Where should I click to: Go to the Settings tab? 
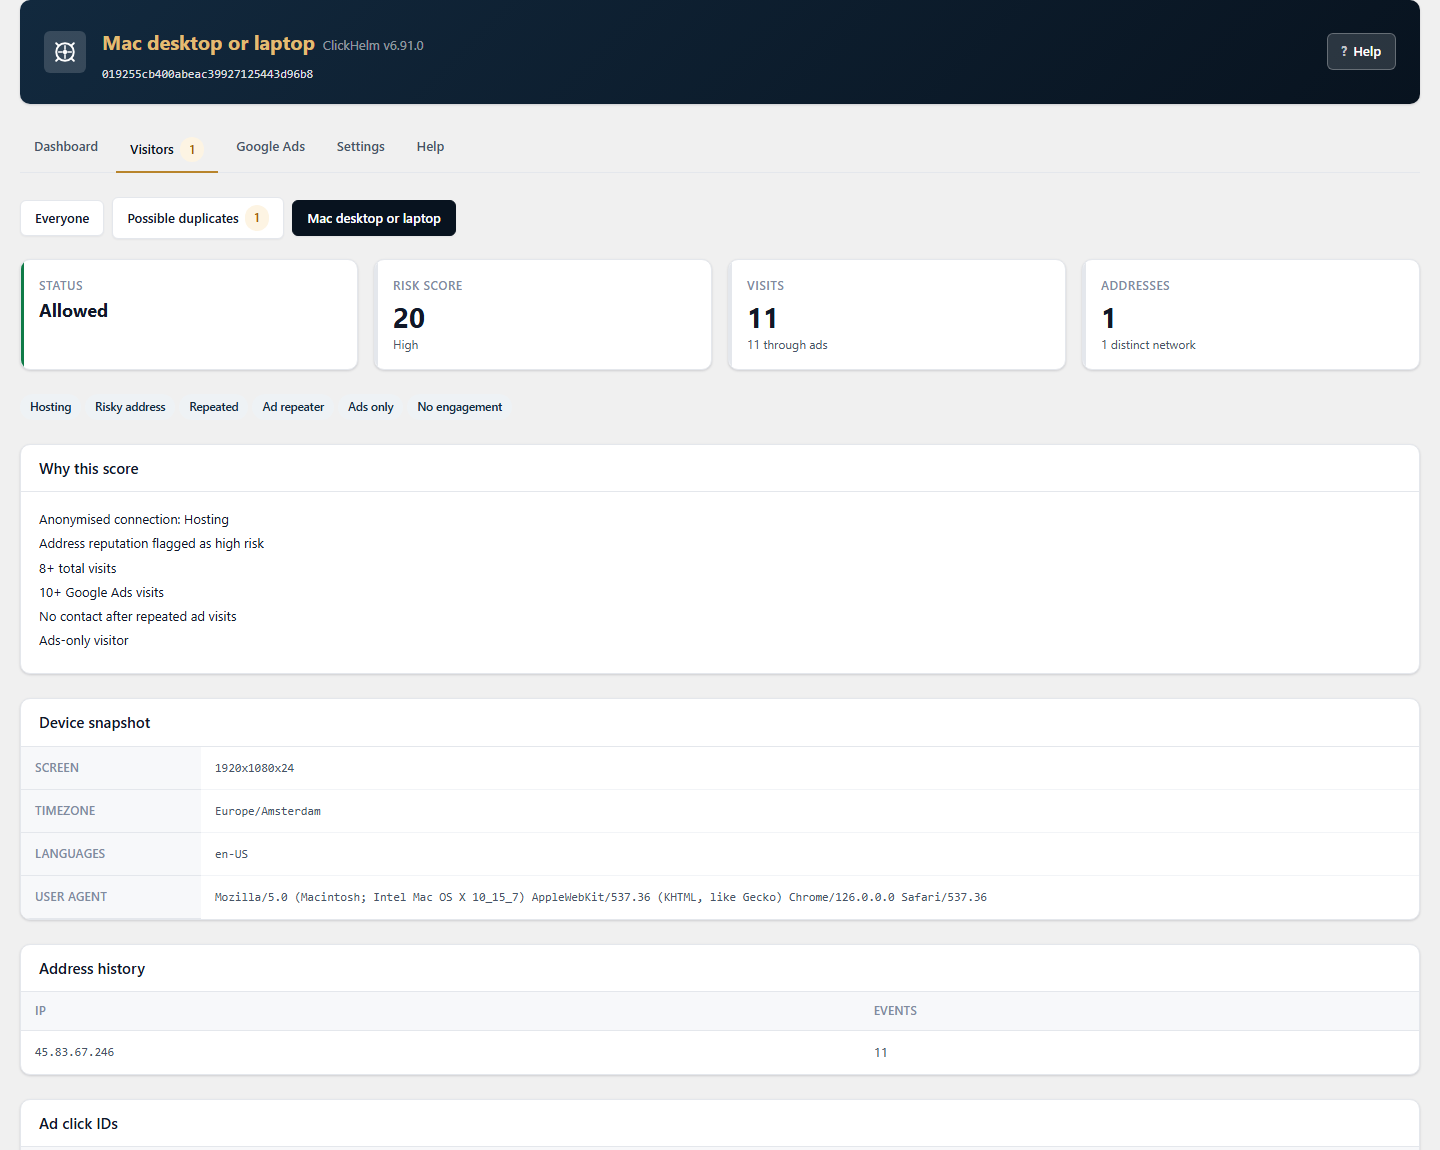coord(360,147)
